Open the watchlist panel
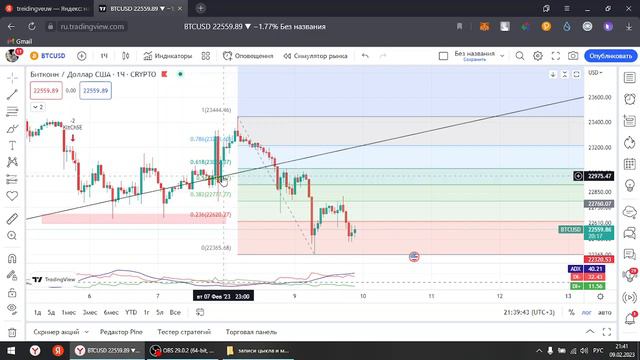The width and height of the screenshot is (640, 360). click(629, 78)
